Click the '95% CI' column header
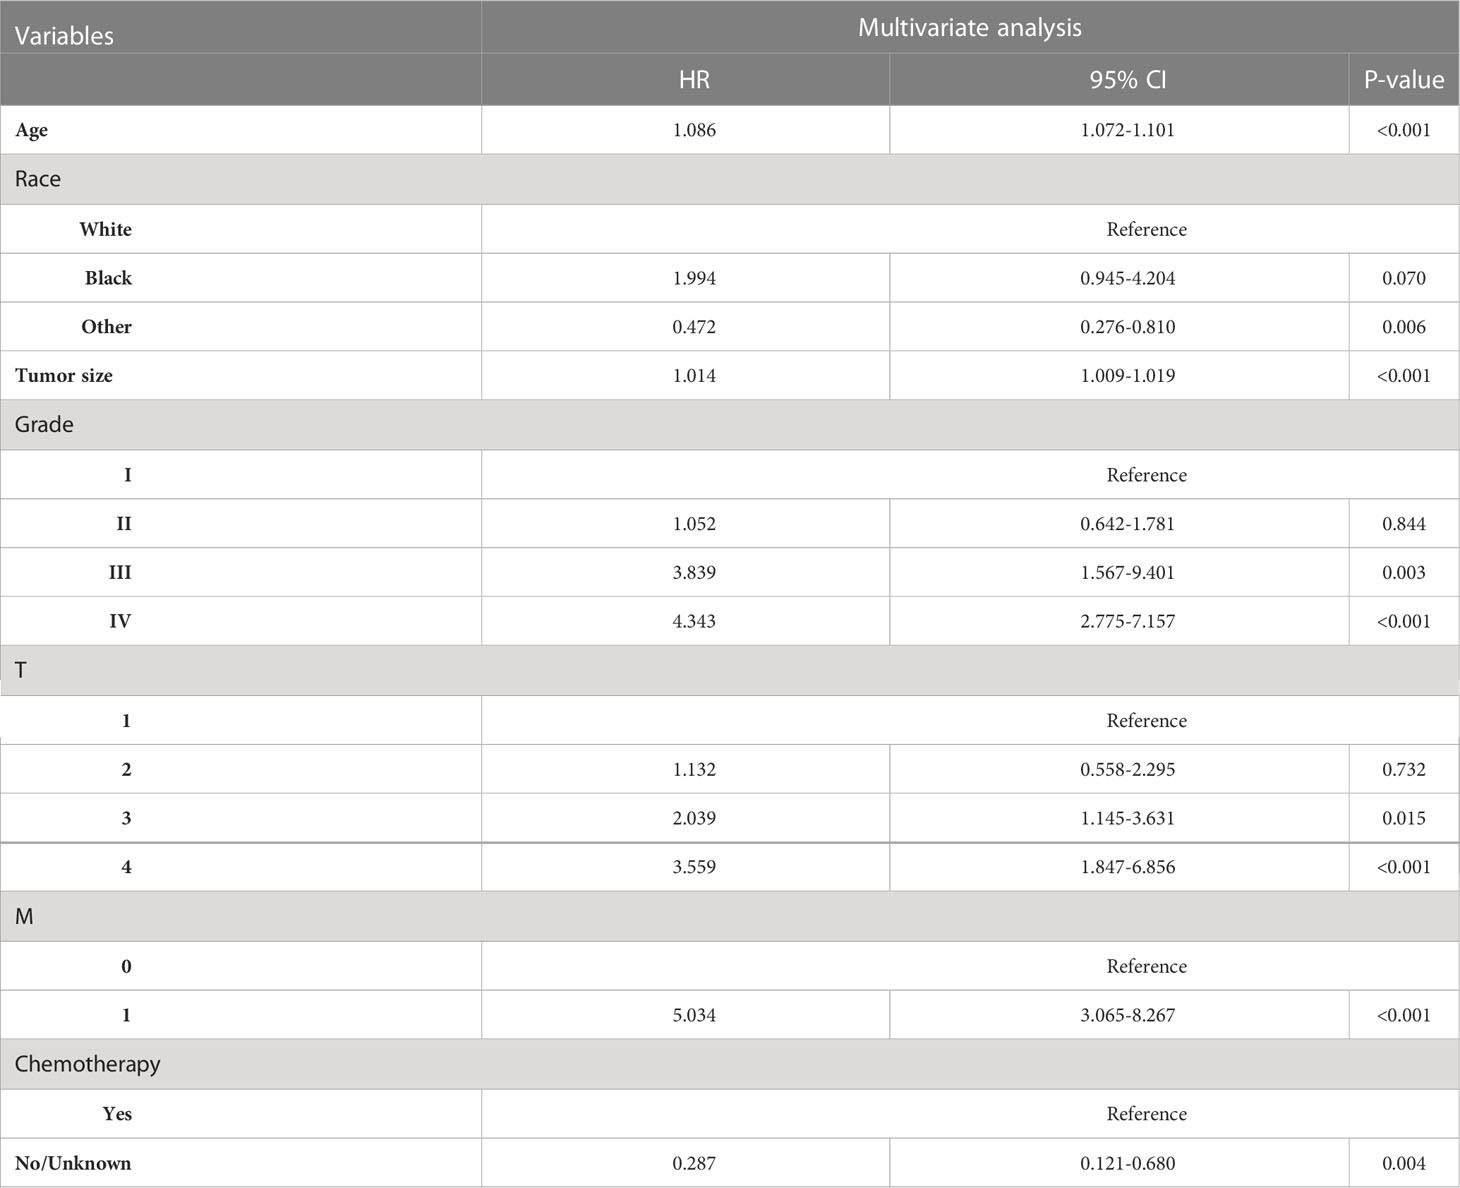Viewport: 1460px width, 1188px height. (1127, 80)
